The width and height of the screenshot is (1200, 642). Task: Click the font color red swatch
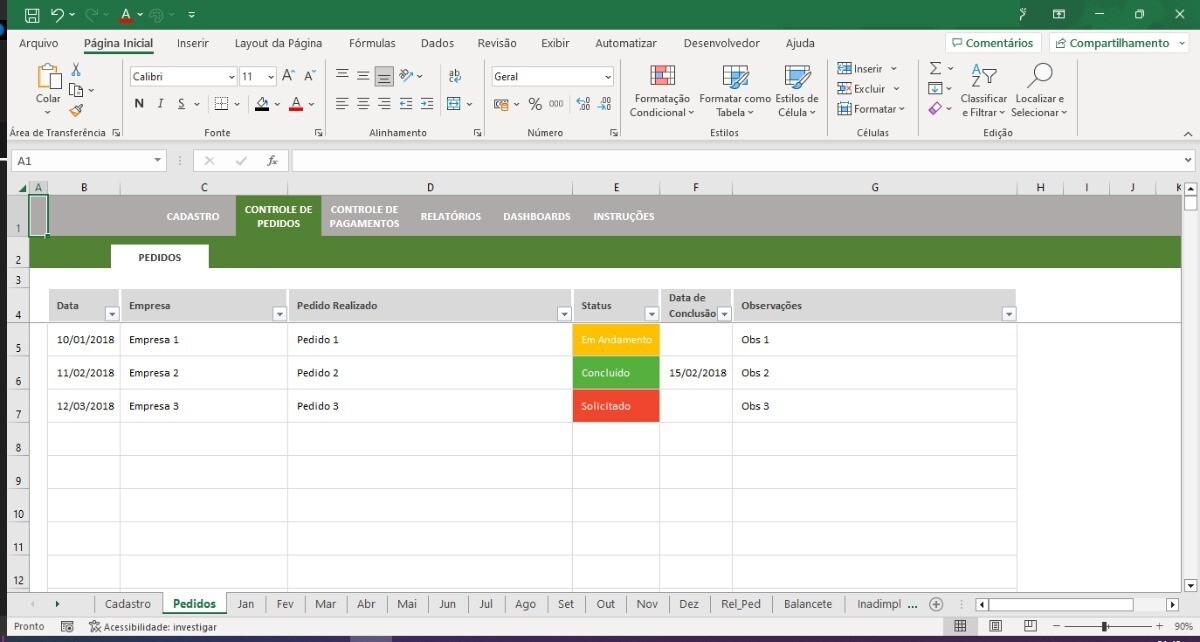295,104
